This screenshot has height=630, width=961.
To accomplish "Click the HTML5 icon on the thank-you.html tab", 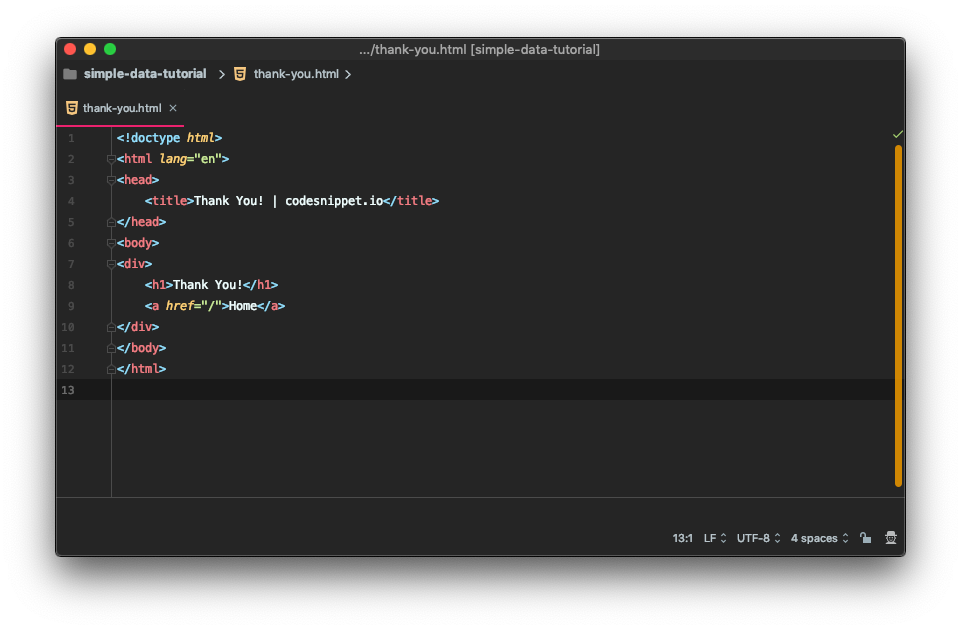I will point(72,108).
